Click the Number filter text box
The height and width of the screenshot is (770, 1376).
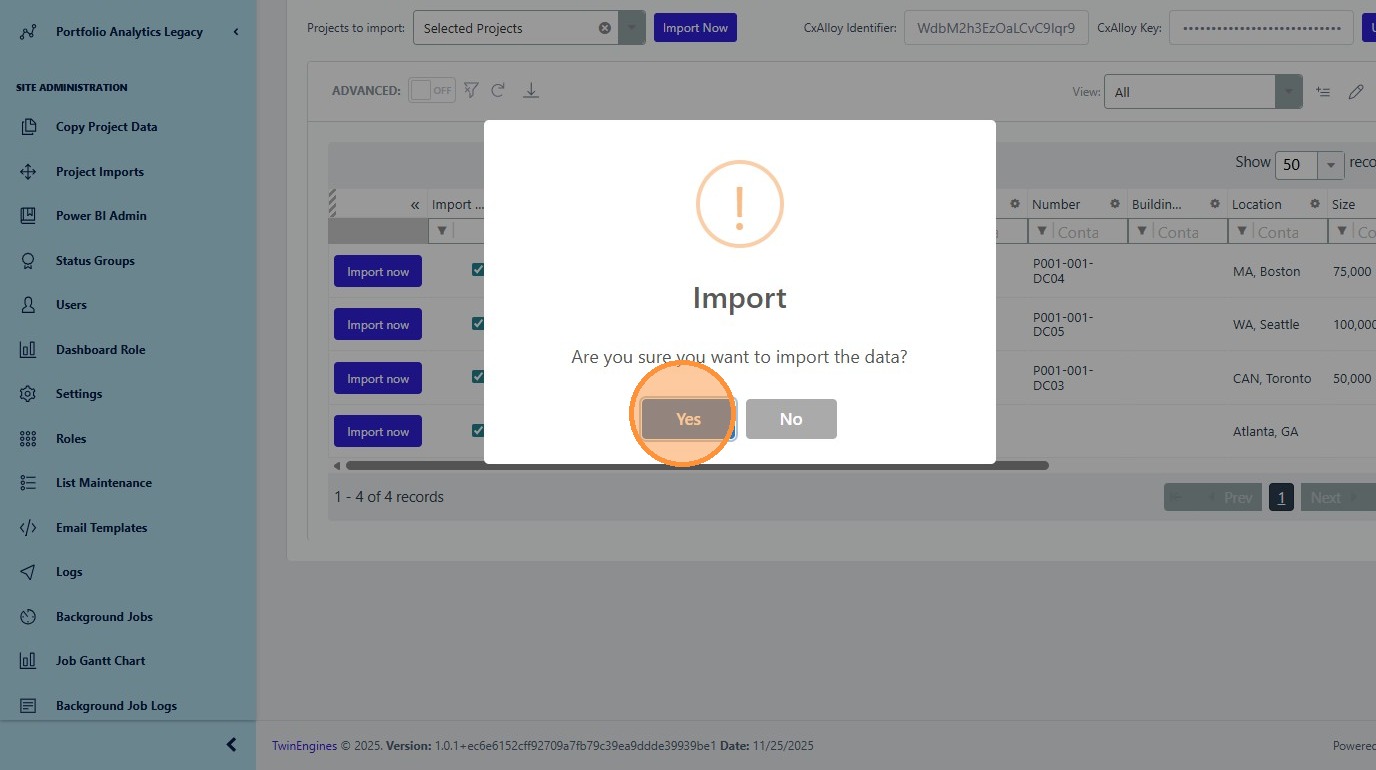tap(1088, 232)
